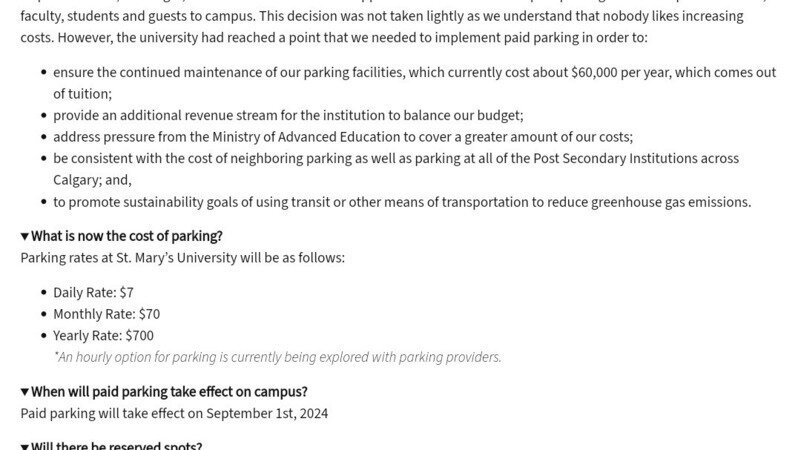Click "Parking rates at St. Mary's University" sentence

click(x=182, y=258)
